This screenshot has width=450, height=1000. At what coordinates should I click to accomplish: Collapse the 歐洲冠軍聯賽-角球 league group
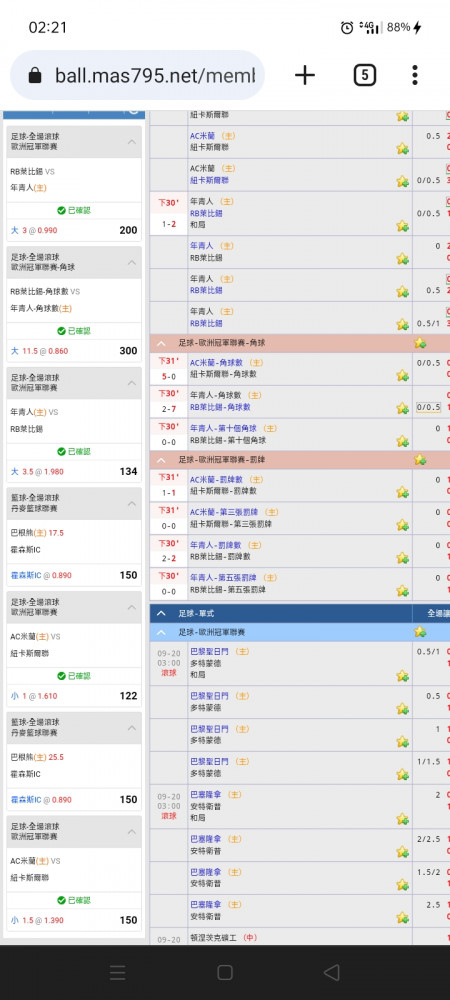pos(161,343)
